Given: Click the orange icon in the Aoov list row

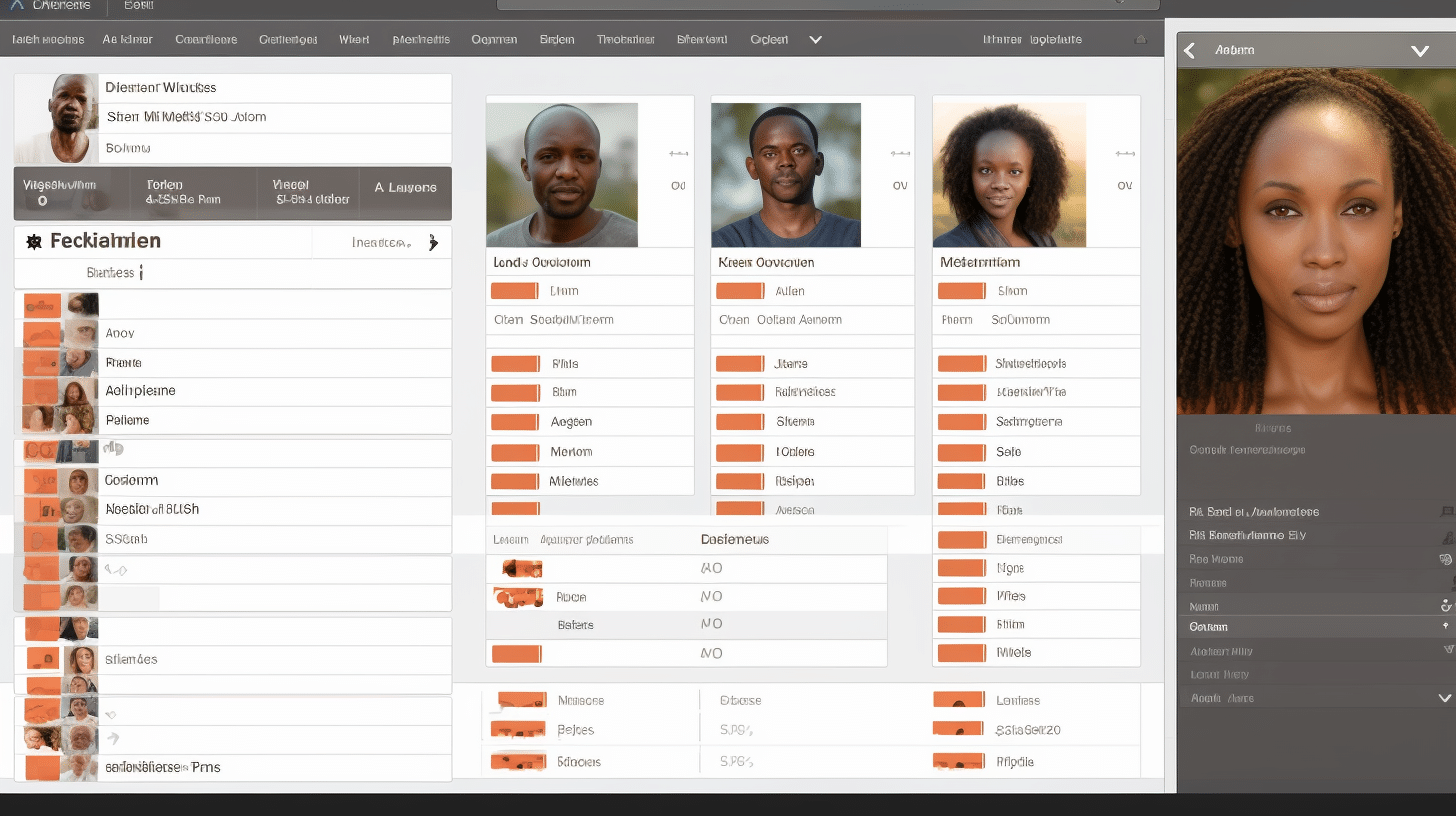Looking at the screenshot, I should (43, 334).
